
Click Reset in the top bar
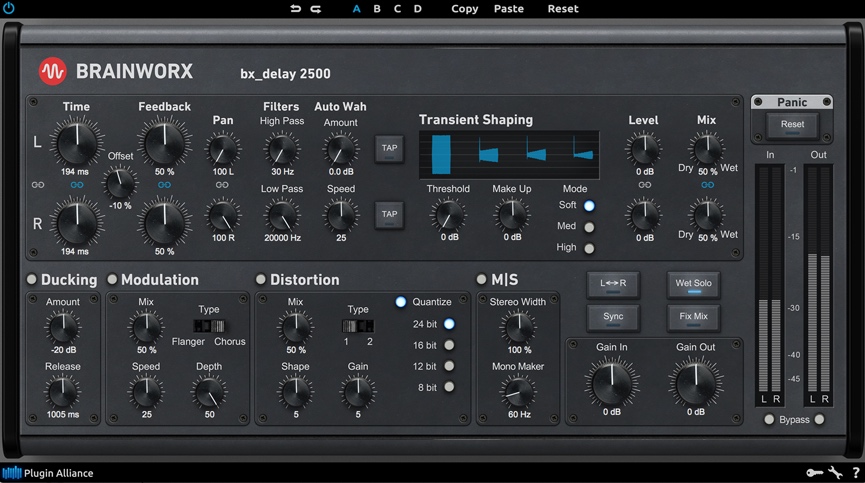click(563, 9)
